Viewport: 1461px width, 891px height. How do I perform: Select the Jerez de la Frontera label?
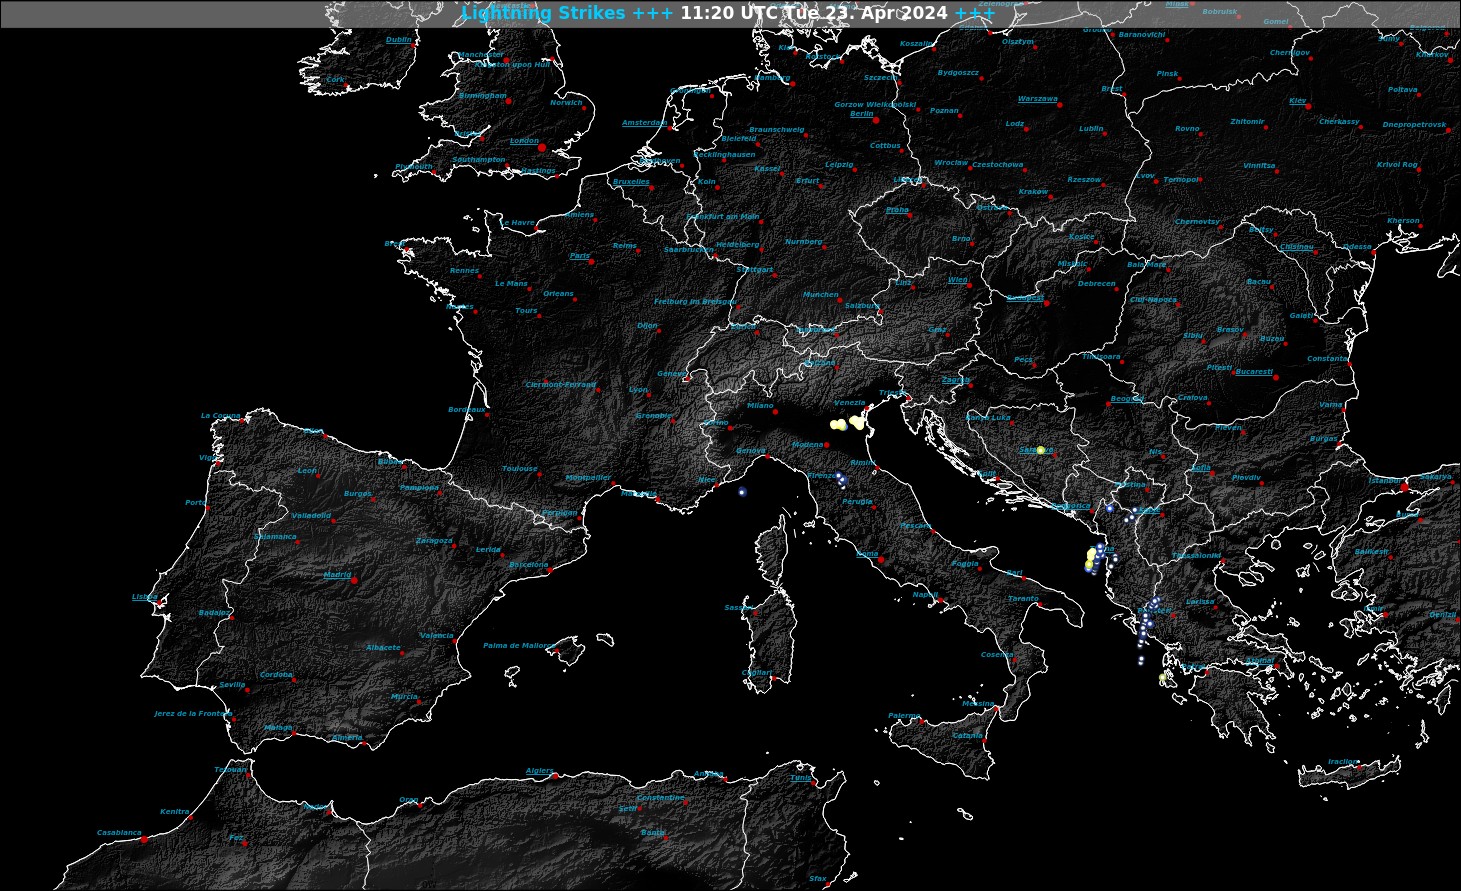(193, 714)
